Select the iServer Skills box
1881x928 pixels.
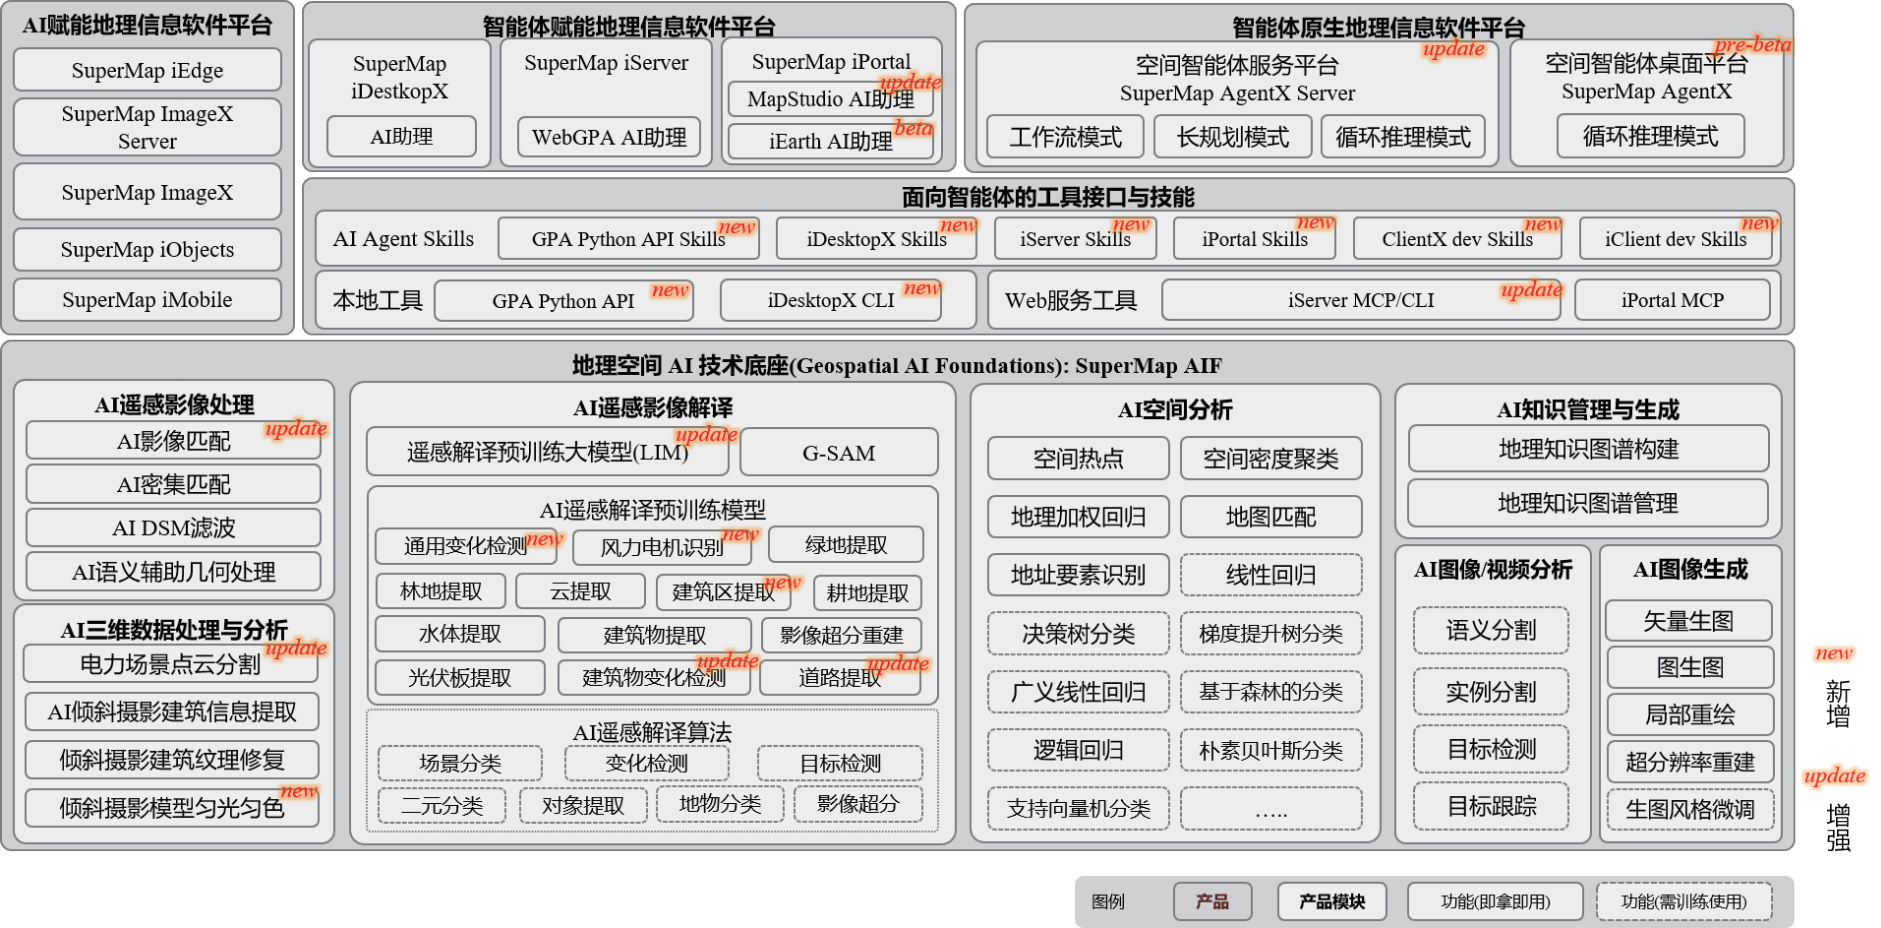[1075, 239]
